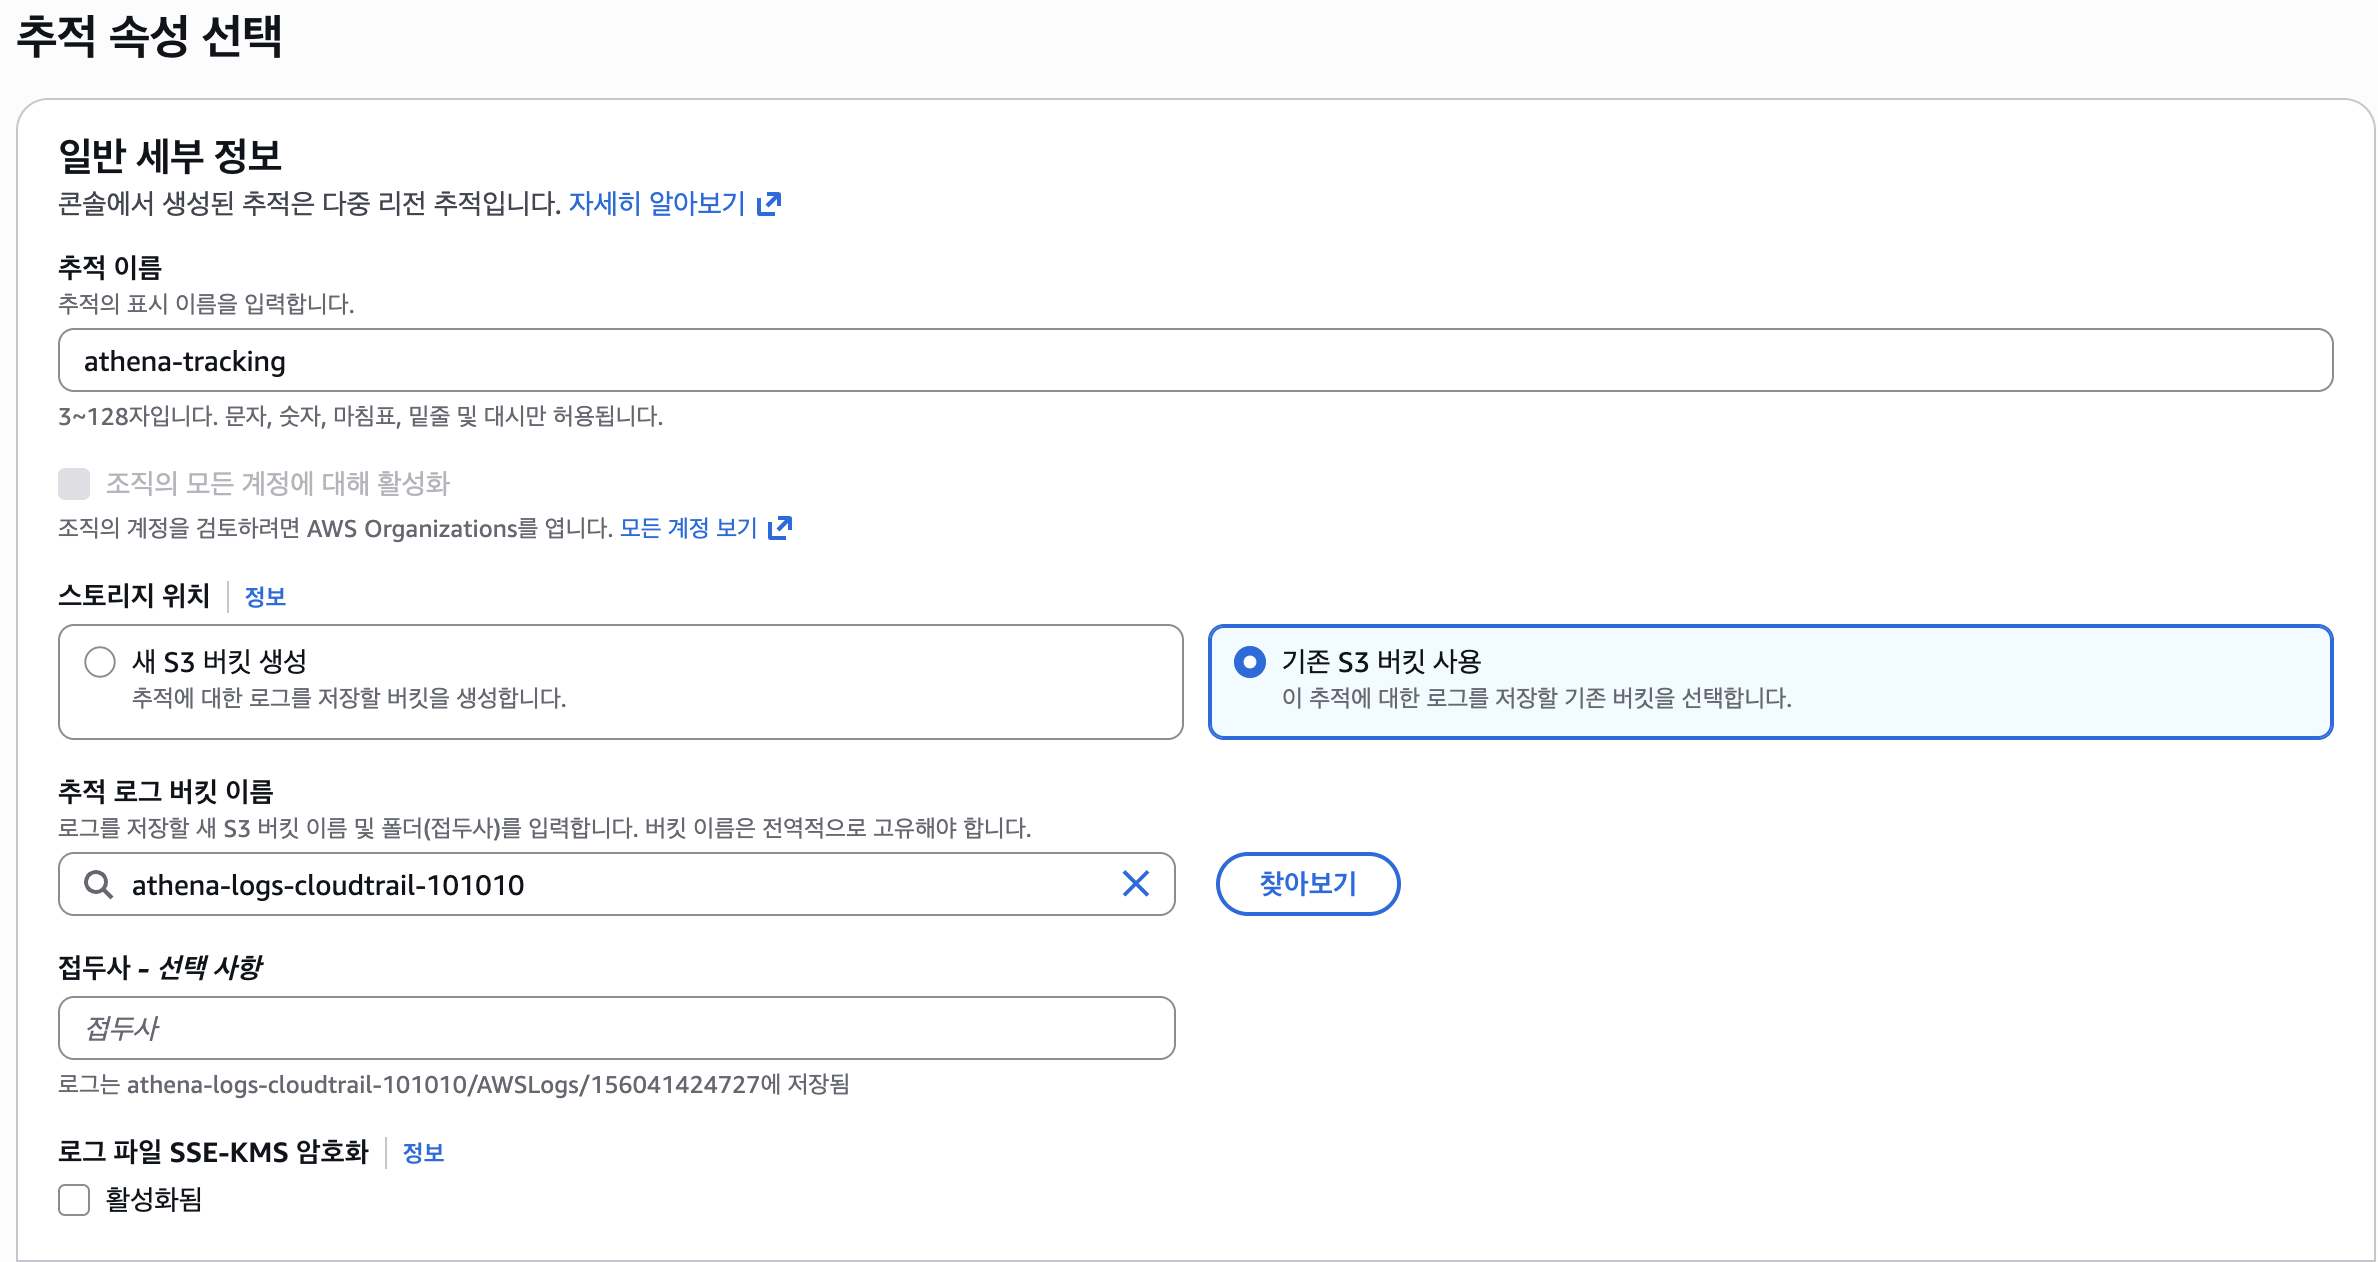
Task: Select the 새 S3 버킷 생성 radio button
Action: (x=100, y=662)
